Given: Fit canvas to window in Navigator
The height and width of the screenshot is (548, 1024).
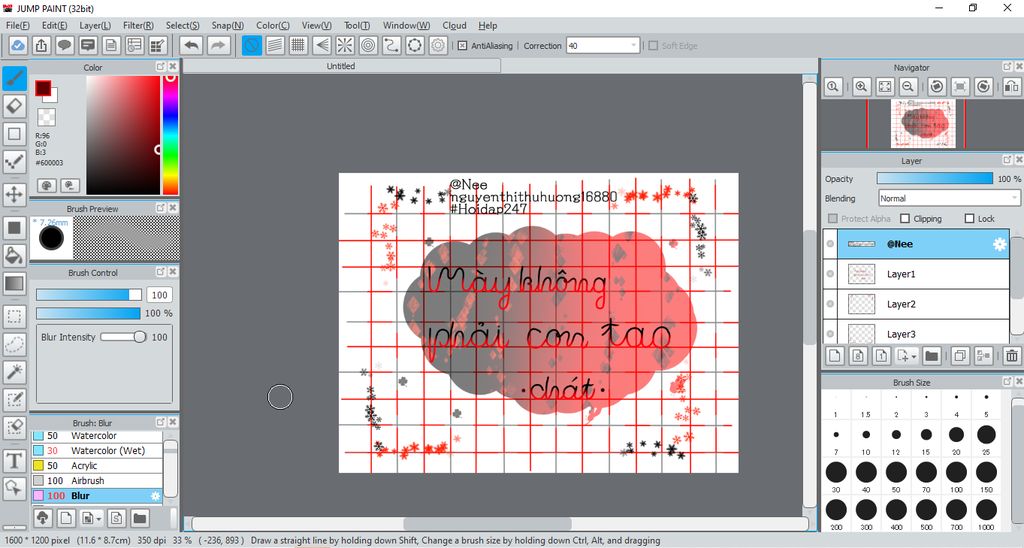Looking at the screenshot, I should (x=885, y=86).
